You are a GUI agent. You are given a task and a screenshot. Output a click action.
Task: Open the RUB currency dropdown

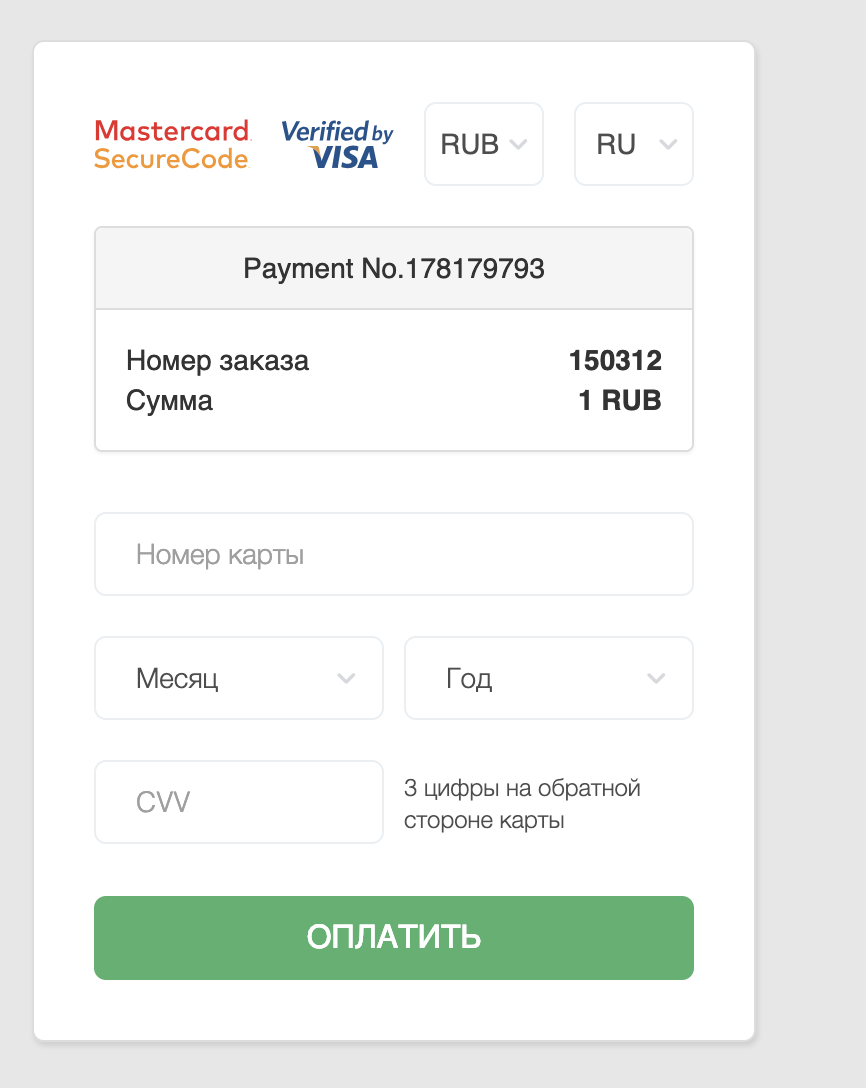pyautogui.click(x=484, y=144)
